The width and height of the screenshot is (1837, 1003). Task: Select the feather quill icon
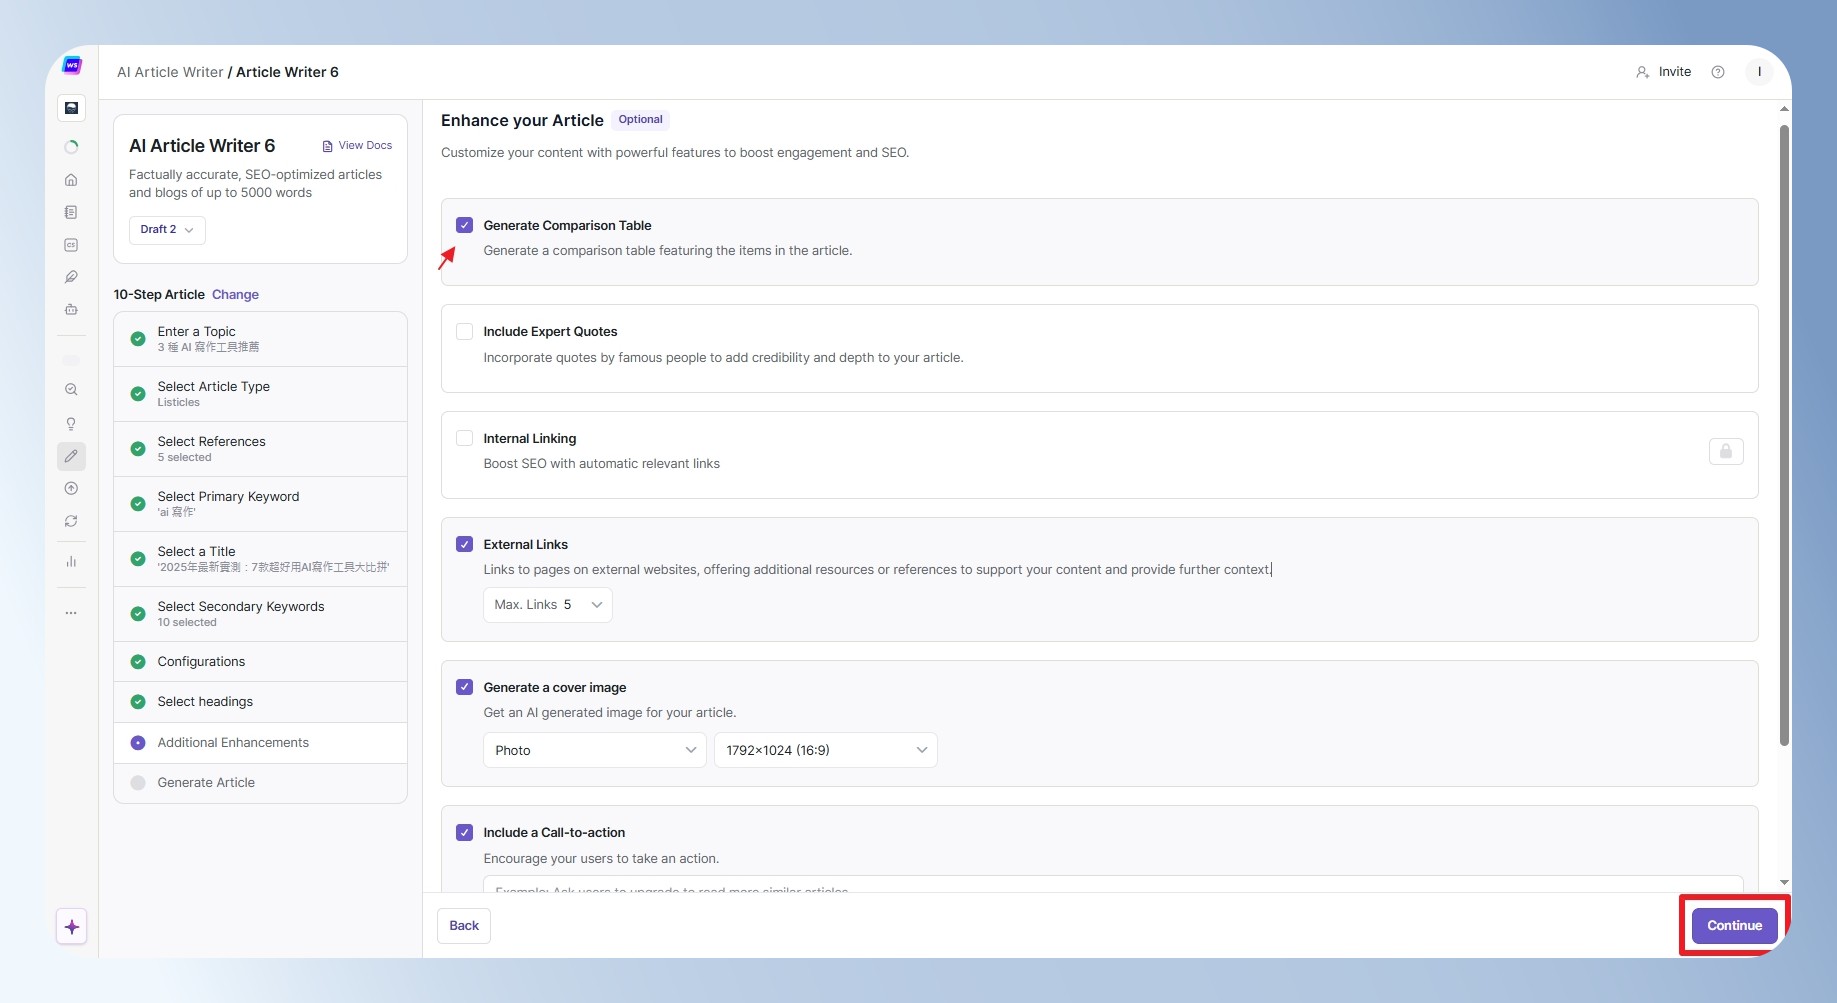(71, 277)
